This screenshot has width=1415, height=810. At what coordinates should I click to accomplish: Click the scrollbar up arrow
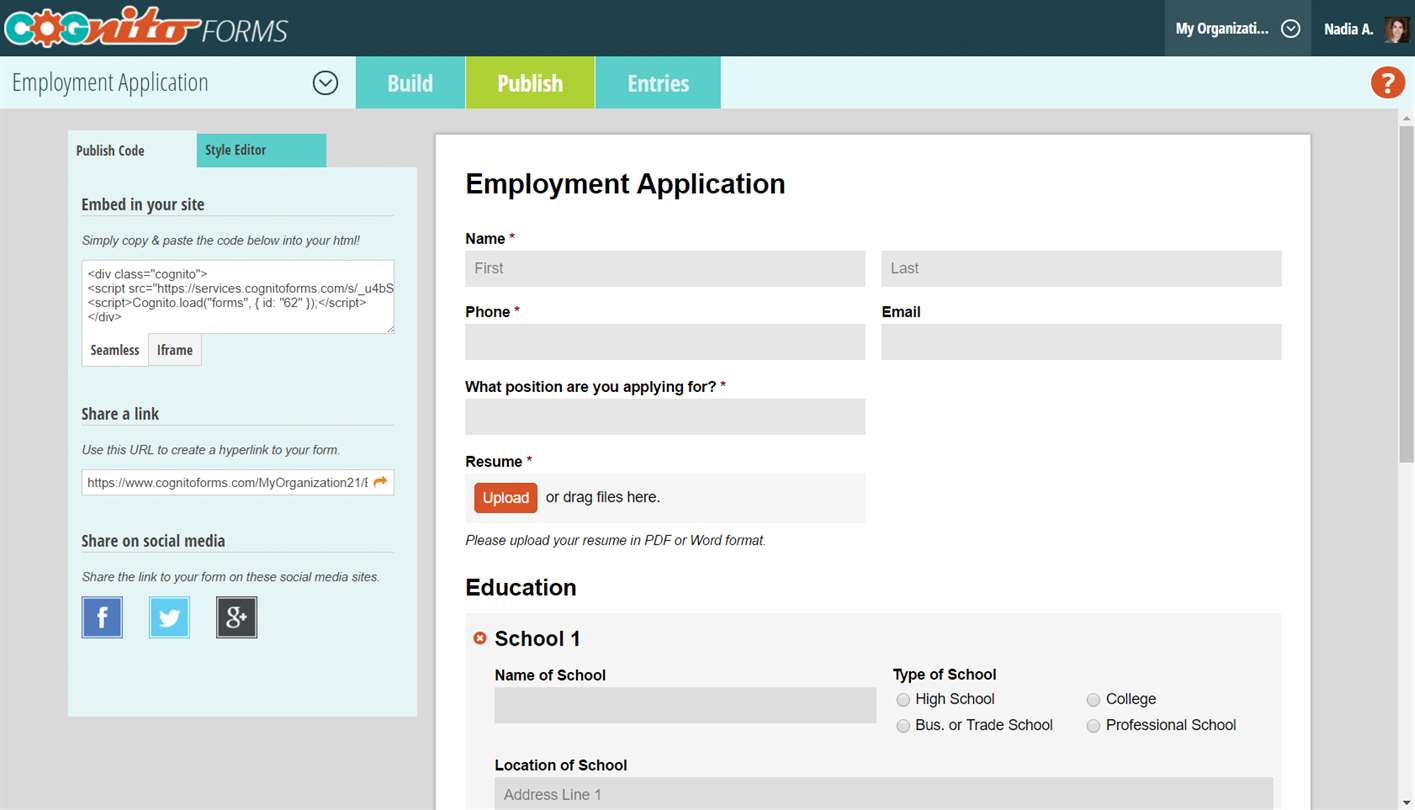point(1406,117)
